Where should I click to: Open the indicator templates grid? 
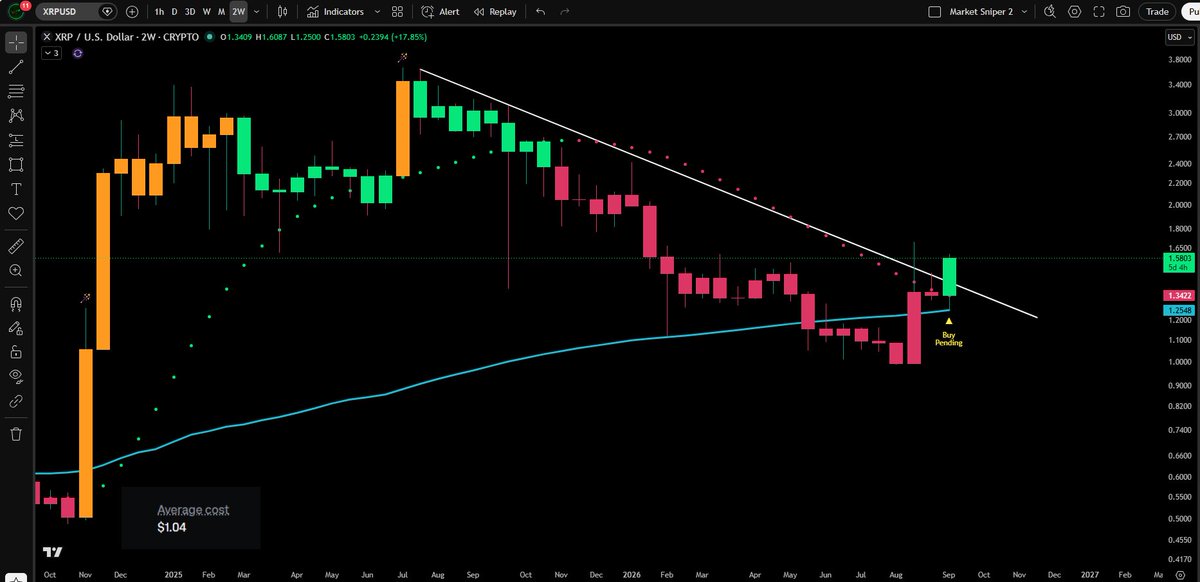(397, 12)
